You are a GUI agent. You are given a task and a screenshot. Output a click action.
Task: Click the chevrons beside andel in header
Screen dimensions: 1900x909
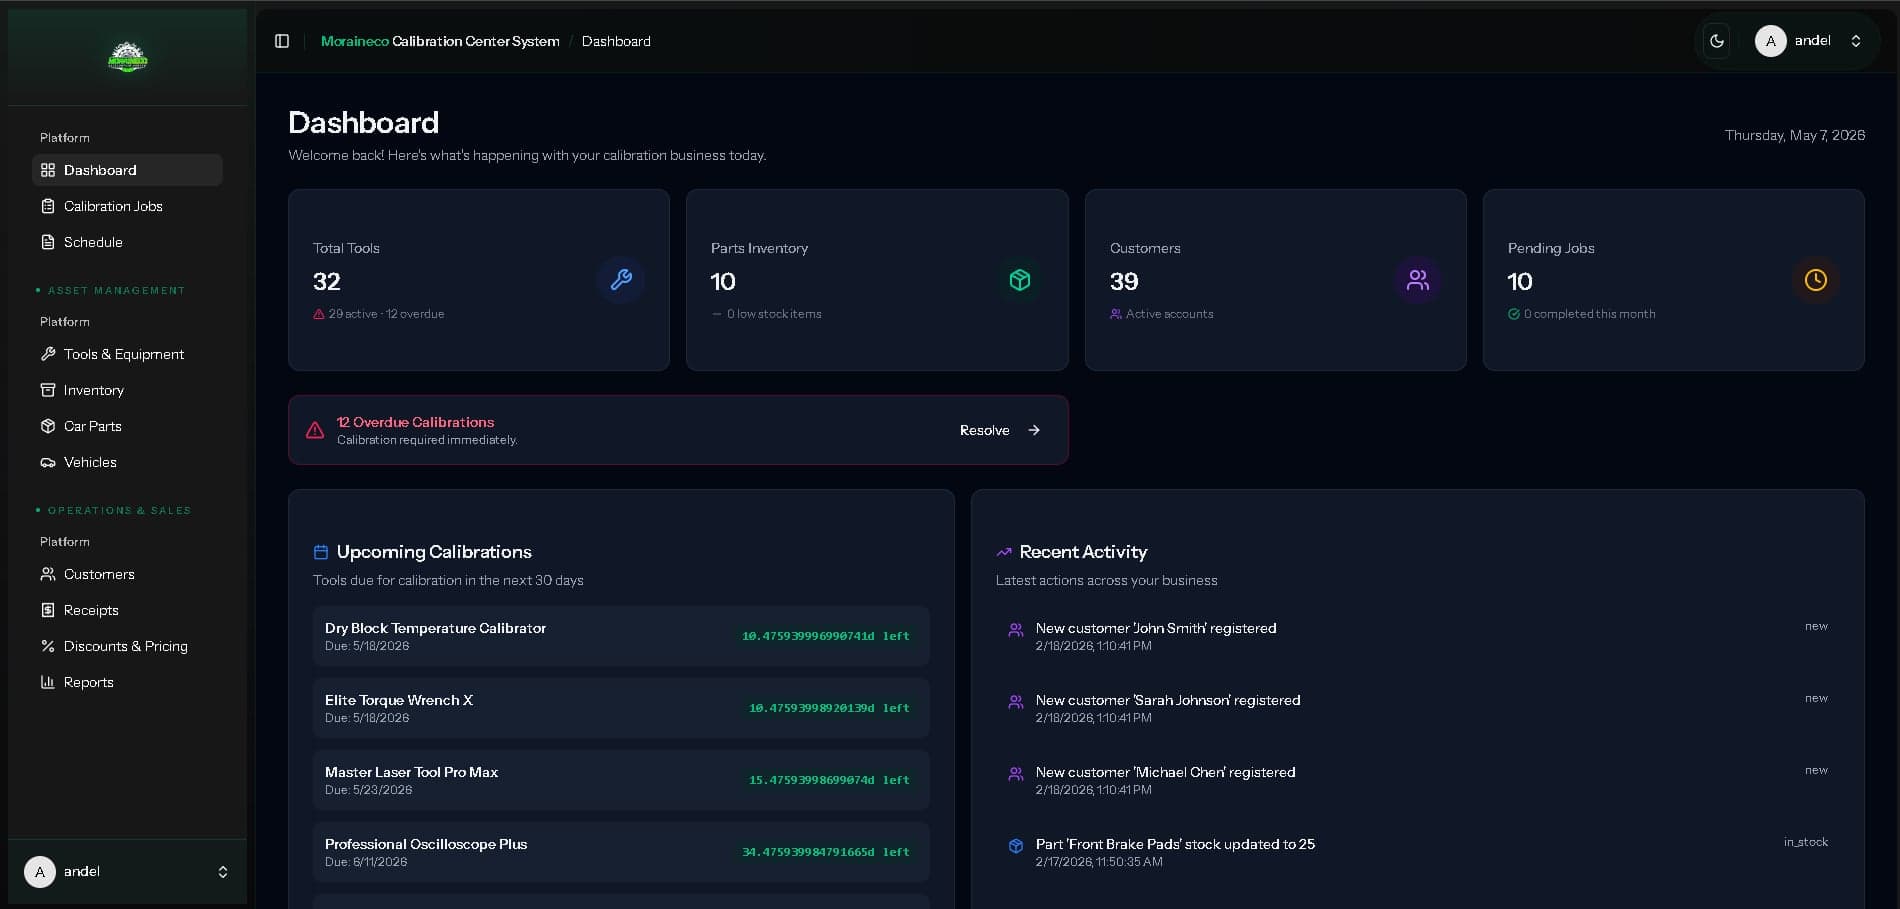point(1856,41)
